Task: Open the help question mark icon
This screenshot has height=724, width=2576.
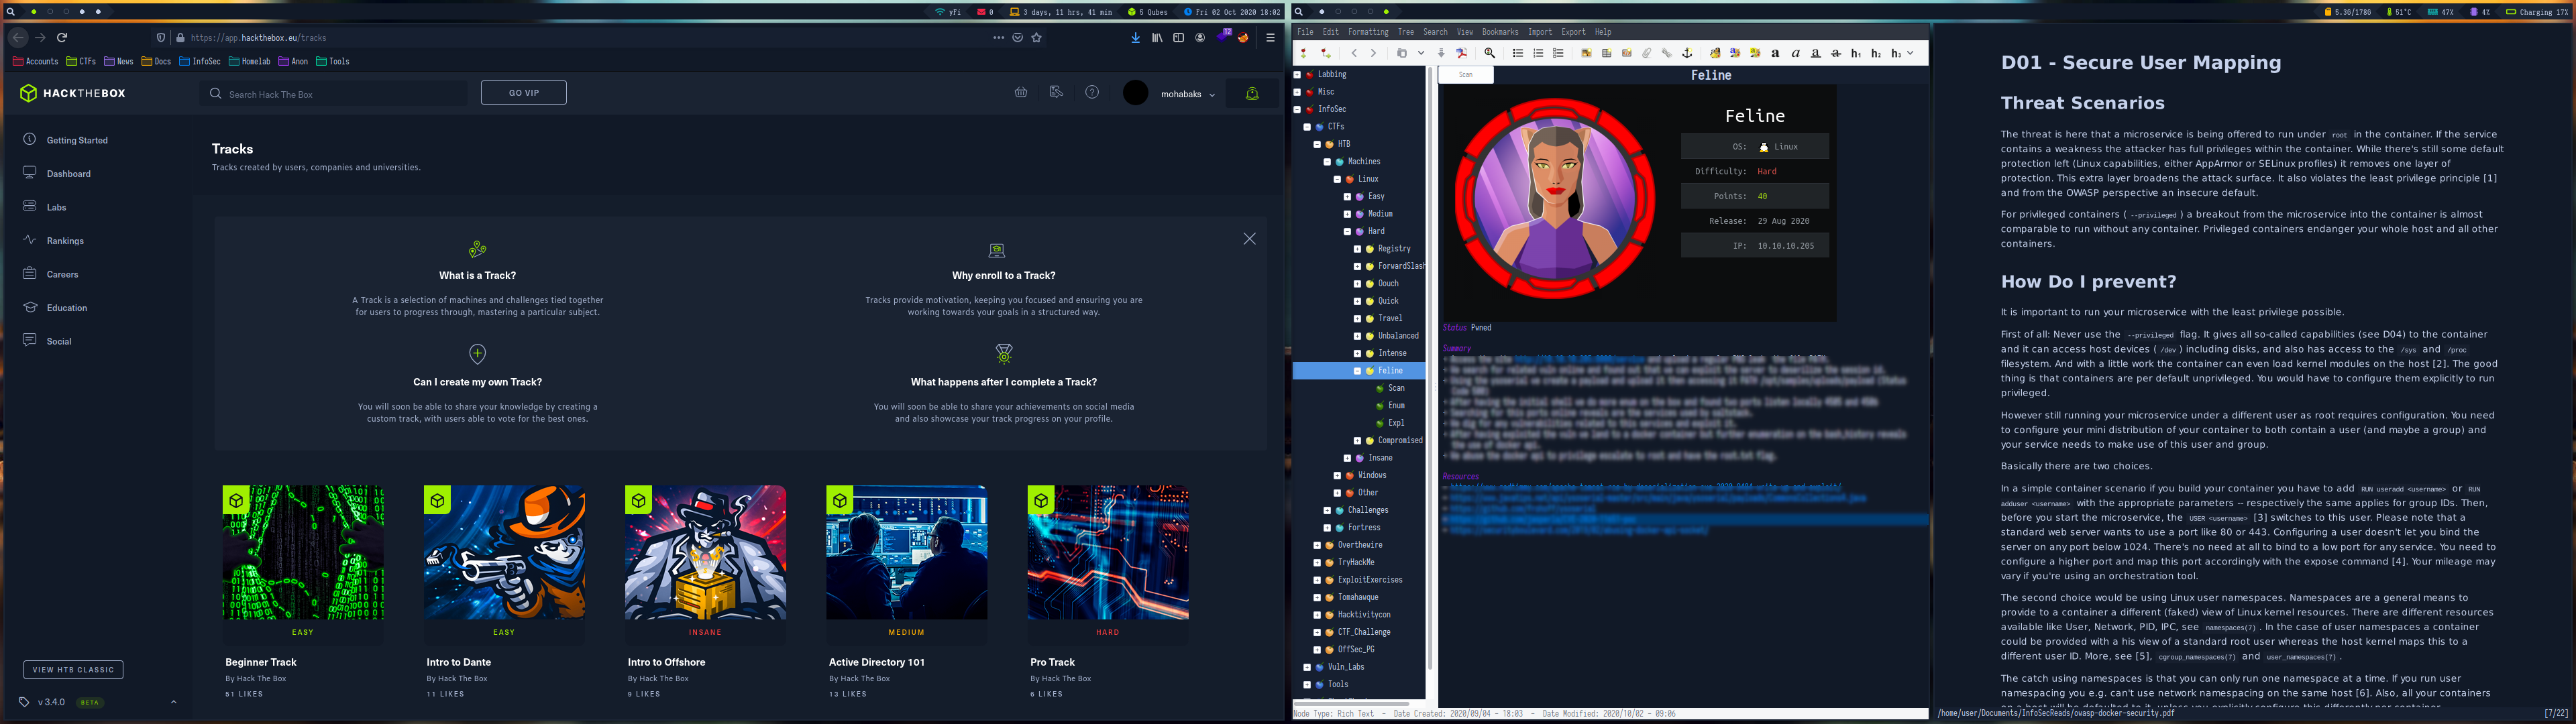Action: click(x=1092, y=92)
